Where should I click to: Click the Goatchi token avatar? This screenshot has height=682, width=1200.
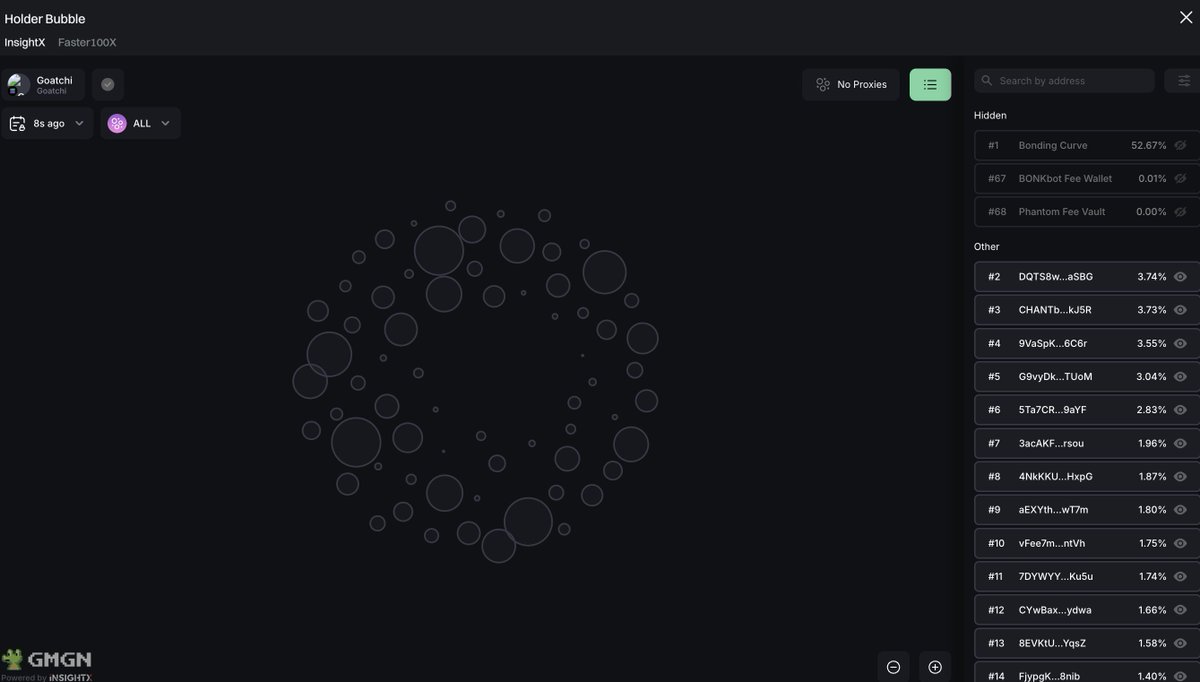click(x=18, y=84)
